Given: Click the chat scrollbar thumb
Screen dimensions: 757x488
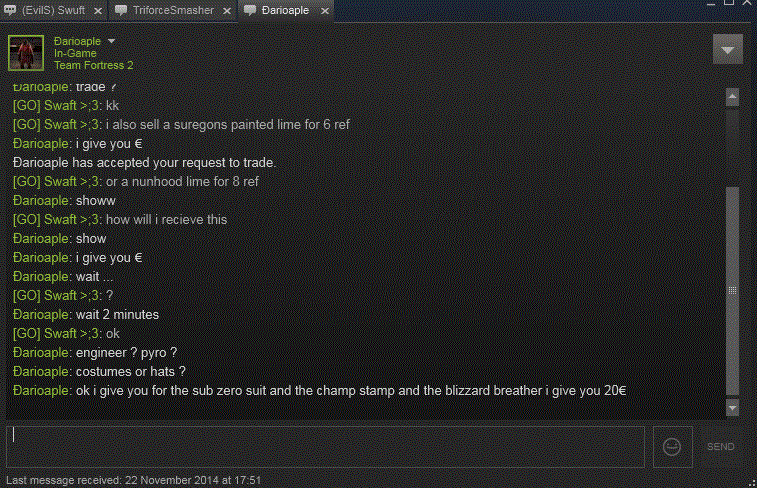Looking at the screenshot, I should click(732, 290).
